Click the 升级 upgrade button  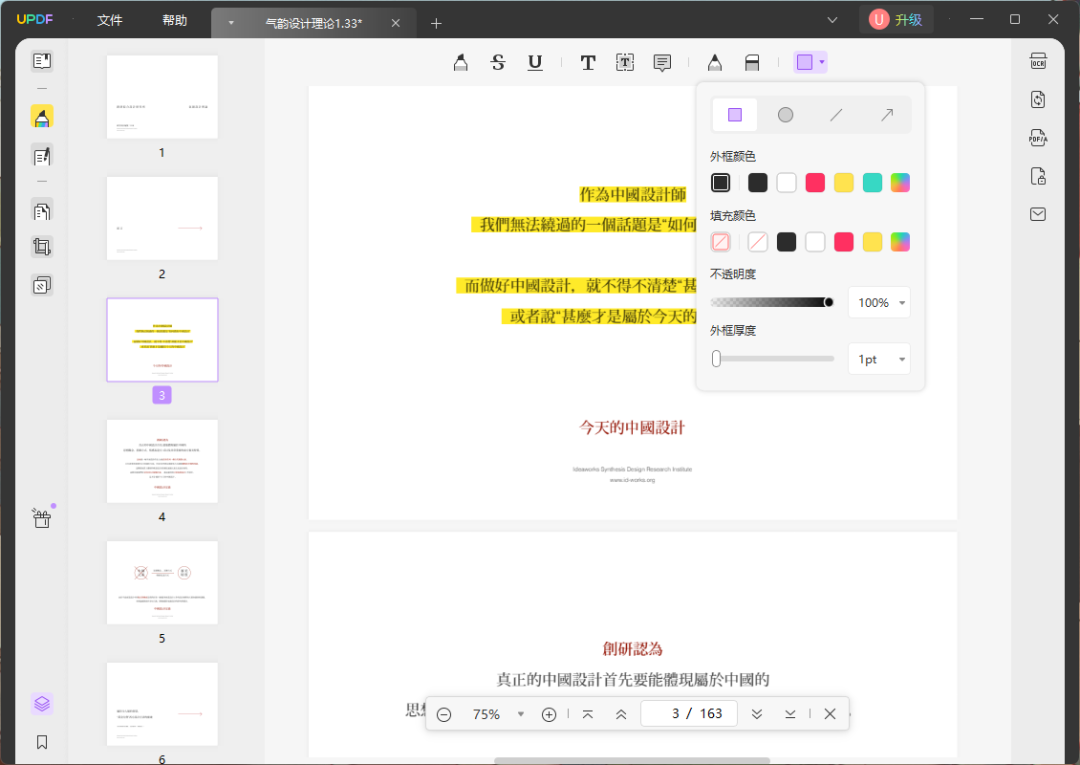pos(896,19)
